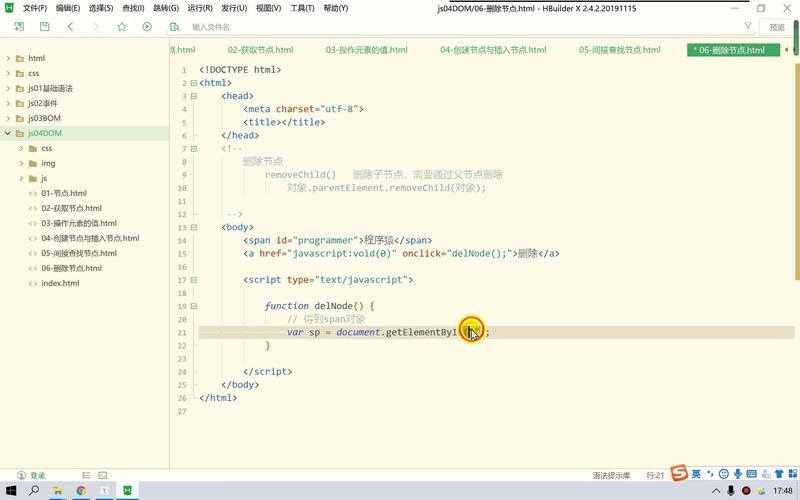Open 02-获取节点.html in the file tree
The image size is (800, 500).
click(71, 208)
